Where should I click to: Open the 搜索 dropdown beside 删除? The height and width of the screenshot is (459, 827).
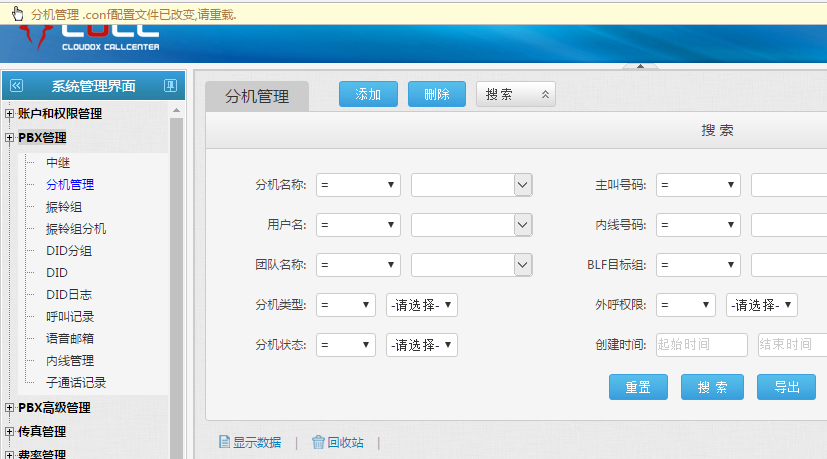pyautogui.click(x=516, y=94)
